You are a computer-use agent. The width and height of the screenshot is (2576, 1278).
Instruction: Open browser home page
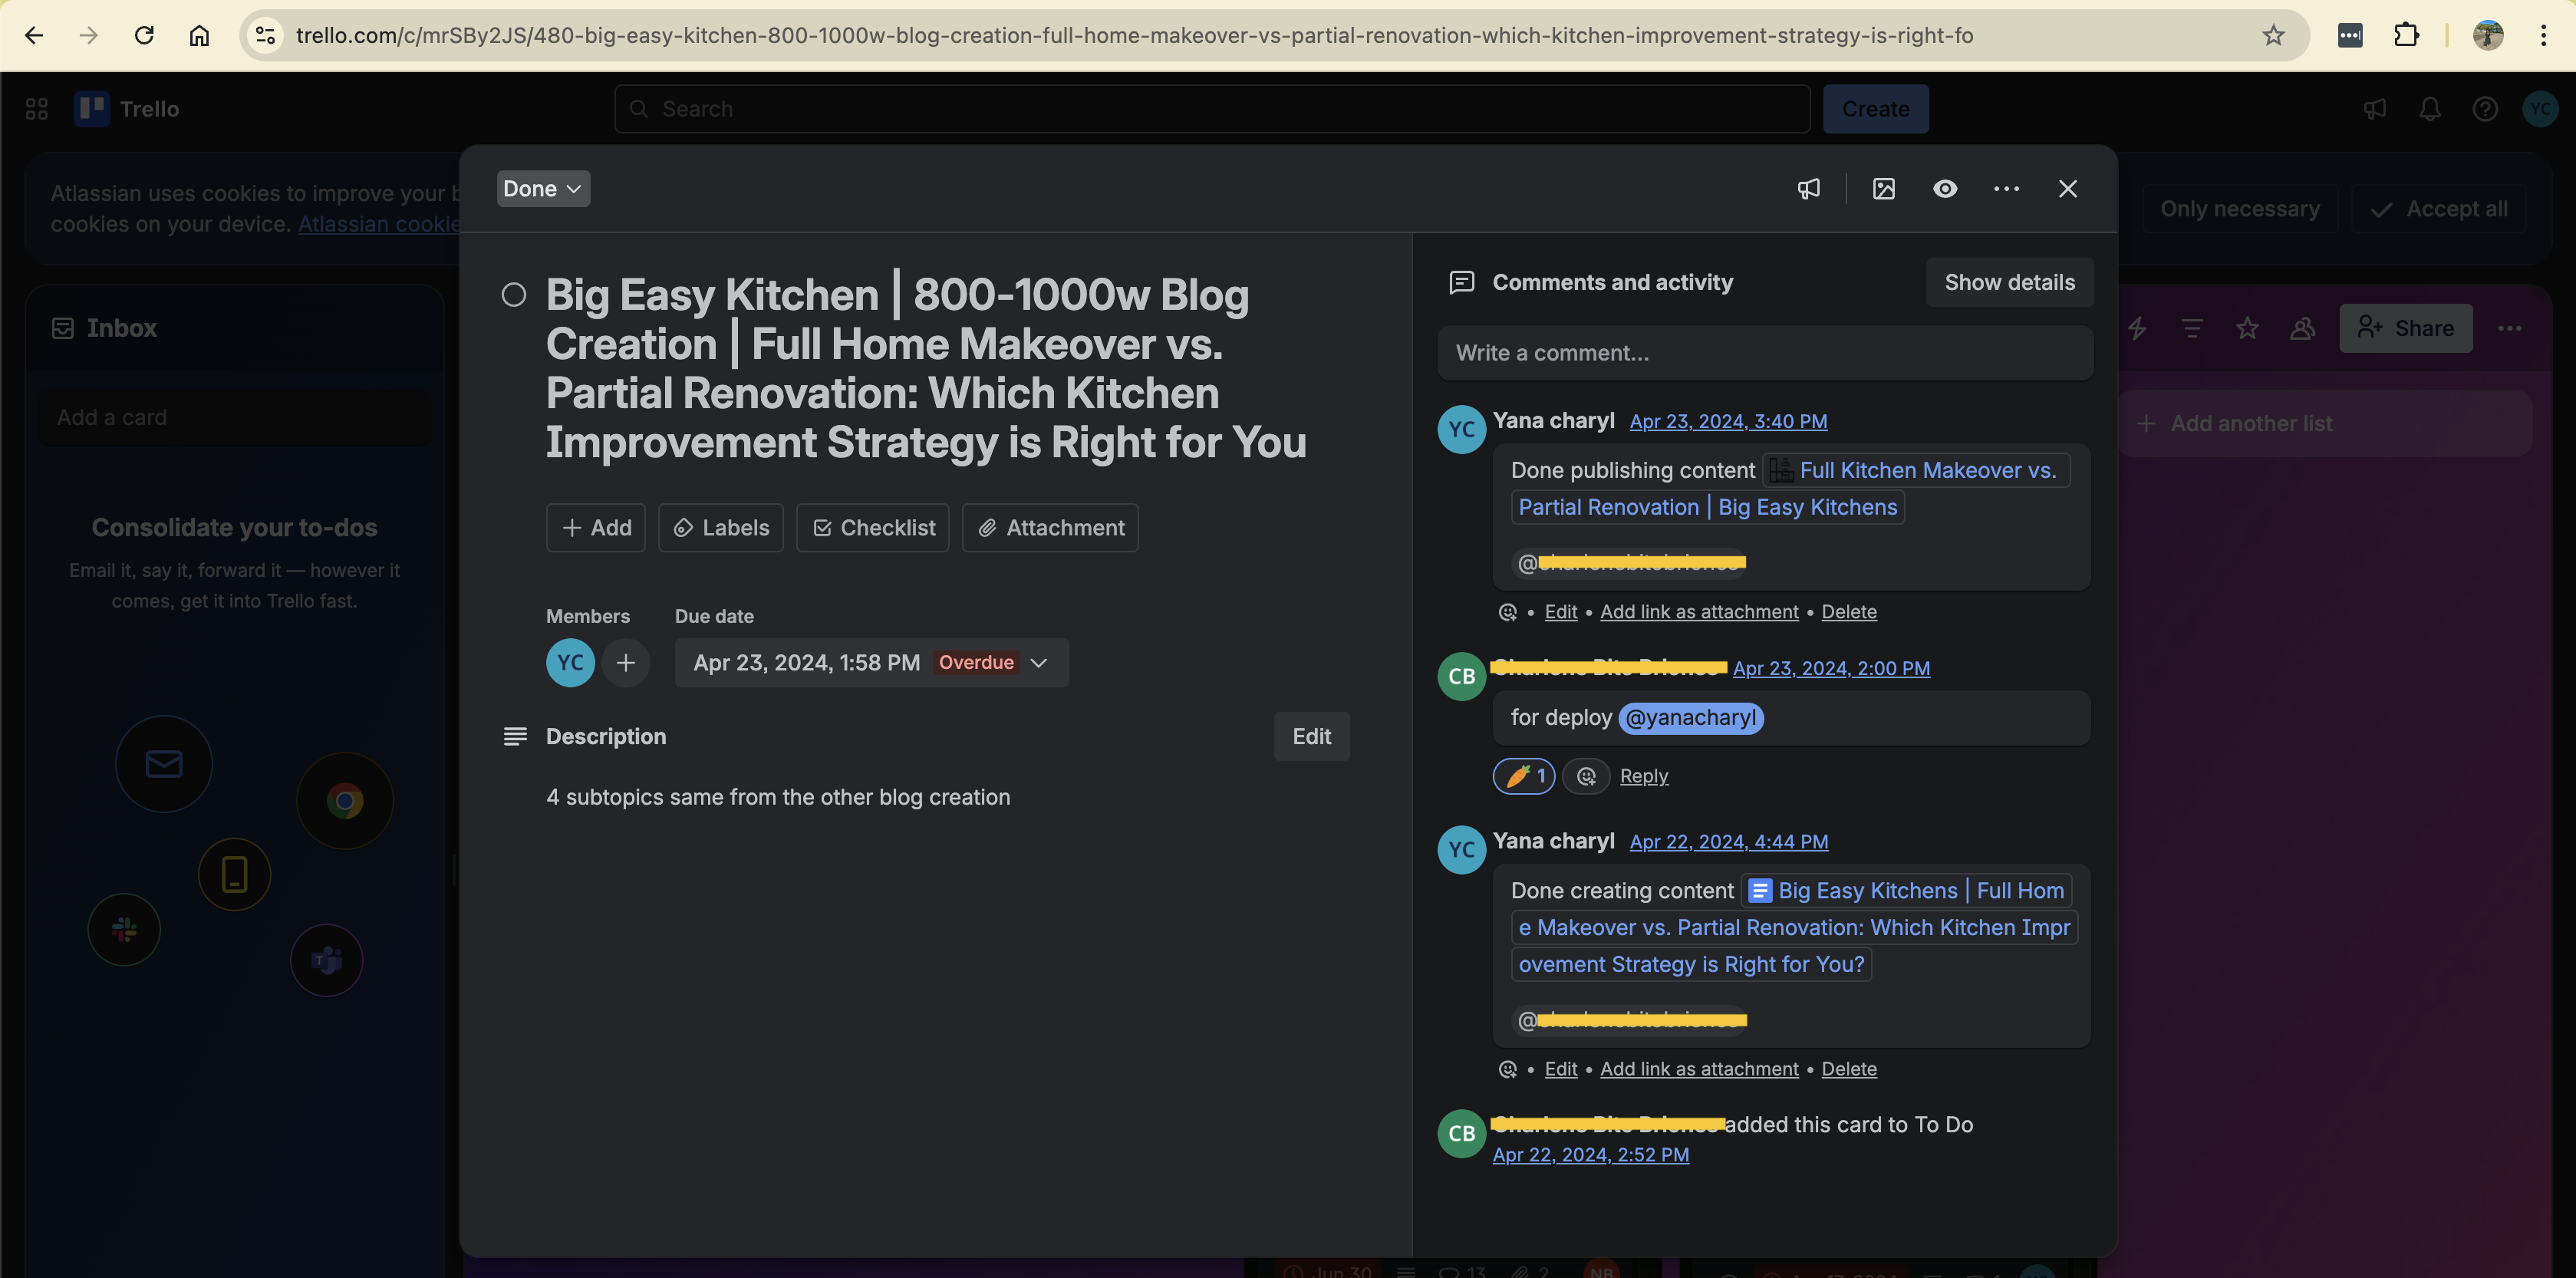click(199, 35)
